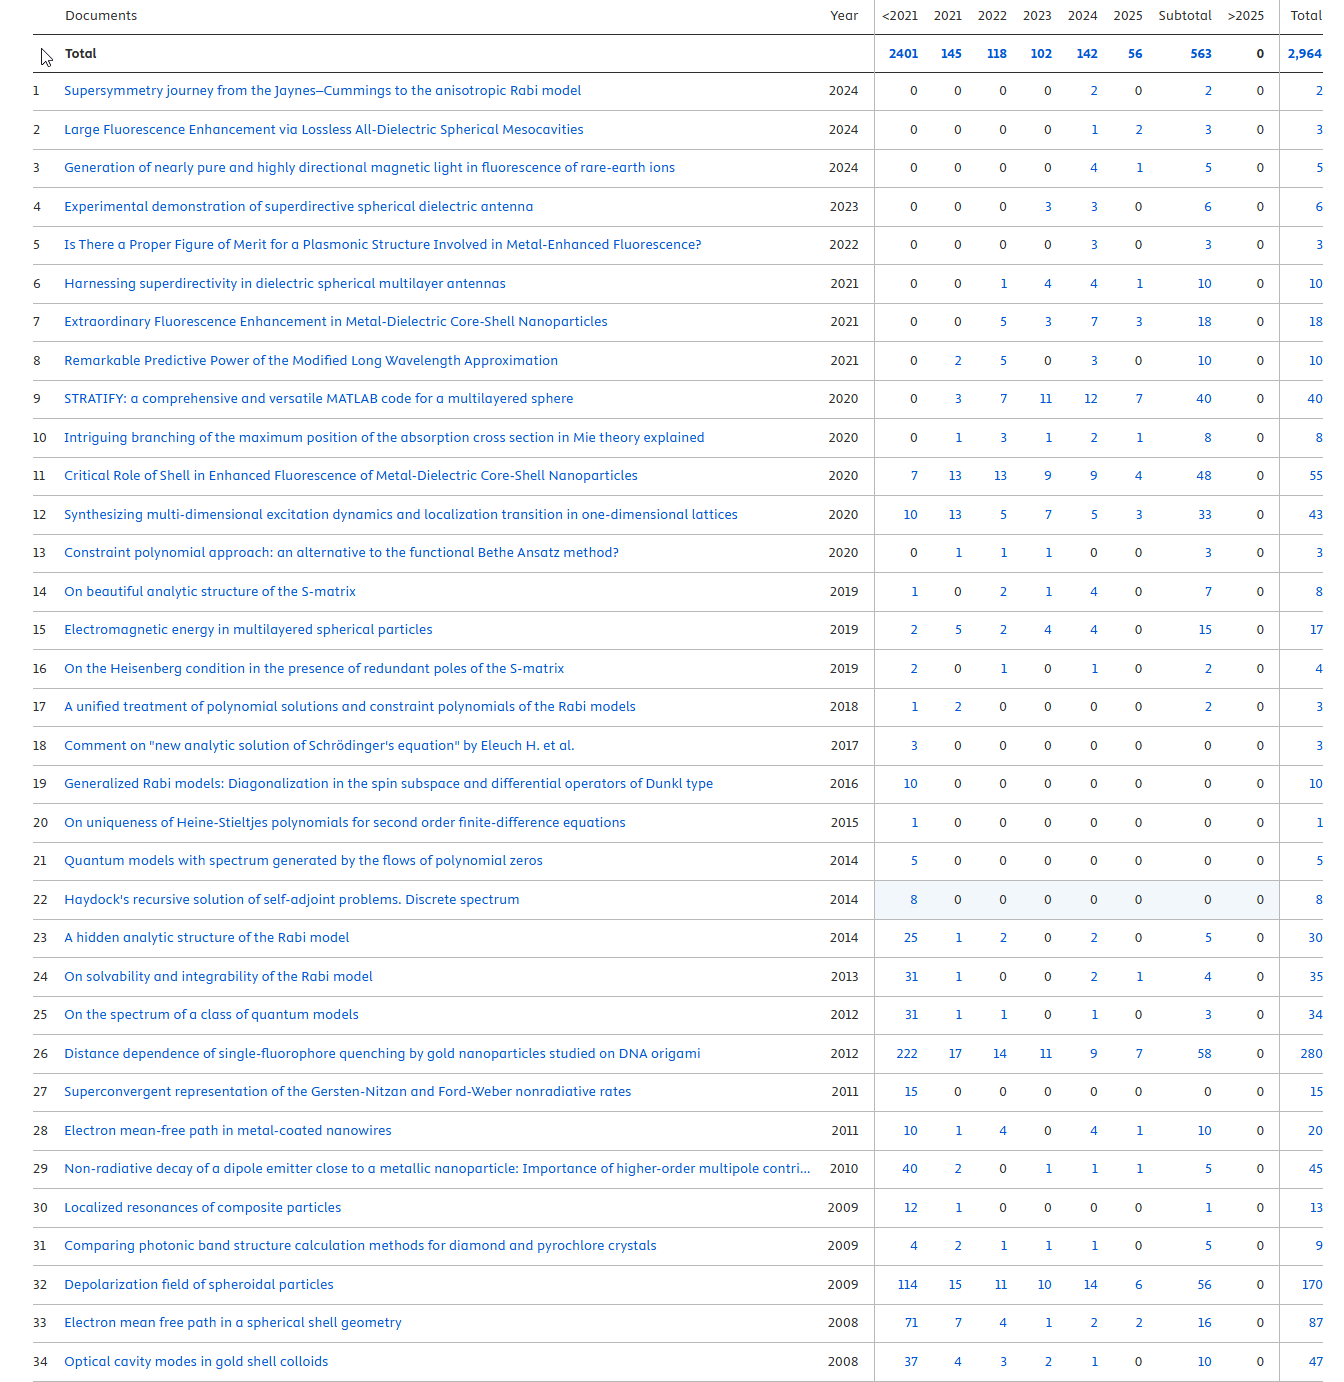Open 'Critical Role of Shell in Enhanced Fluorescence'

tap(350, 476)
